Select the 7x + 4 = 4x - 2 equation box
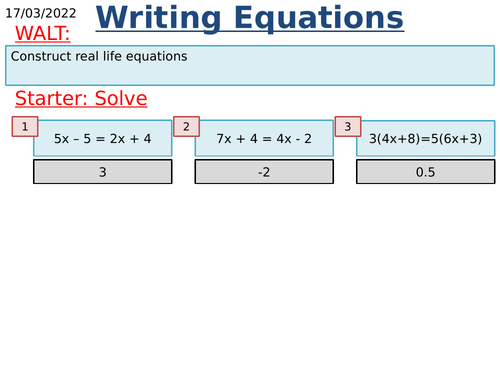500x375 pixels. click(264, 138)
